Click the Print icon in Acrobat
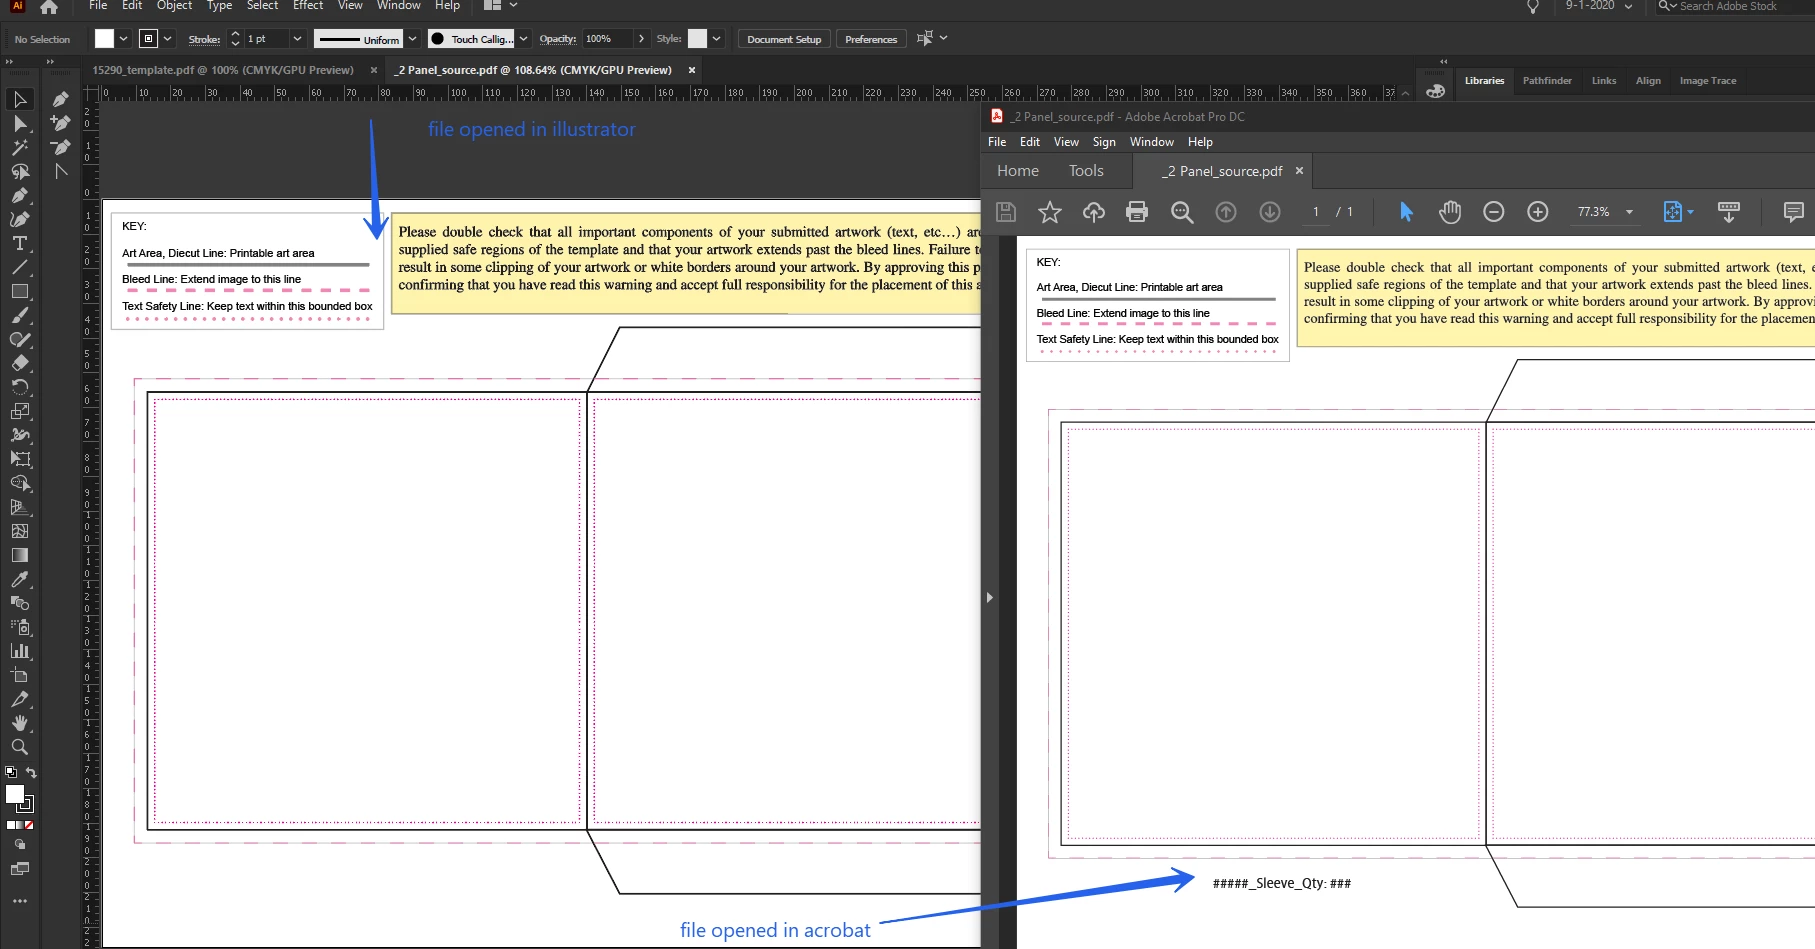Viewport: 1815px width, 949px height. click(1137, 212)
